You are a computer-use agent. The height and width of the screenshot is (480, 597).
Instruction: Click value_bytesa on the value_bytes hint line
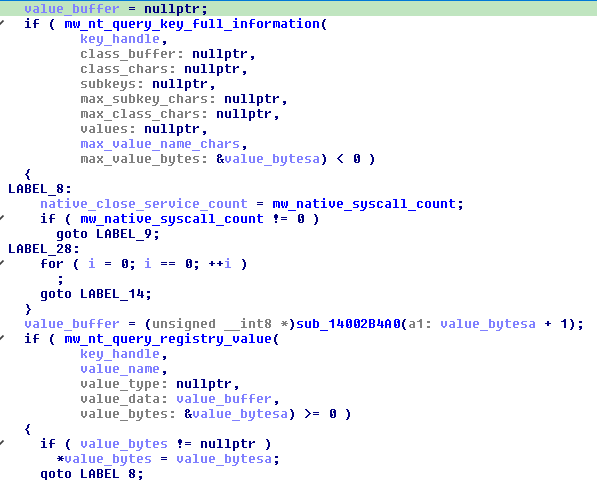[240, 413]
